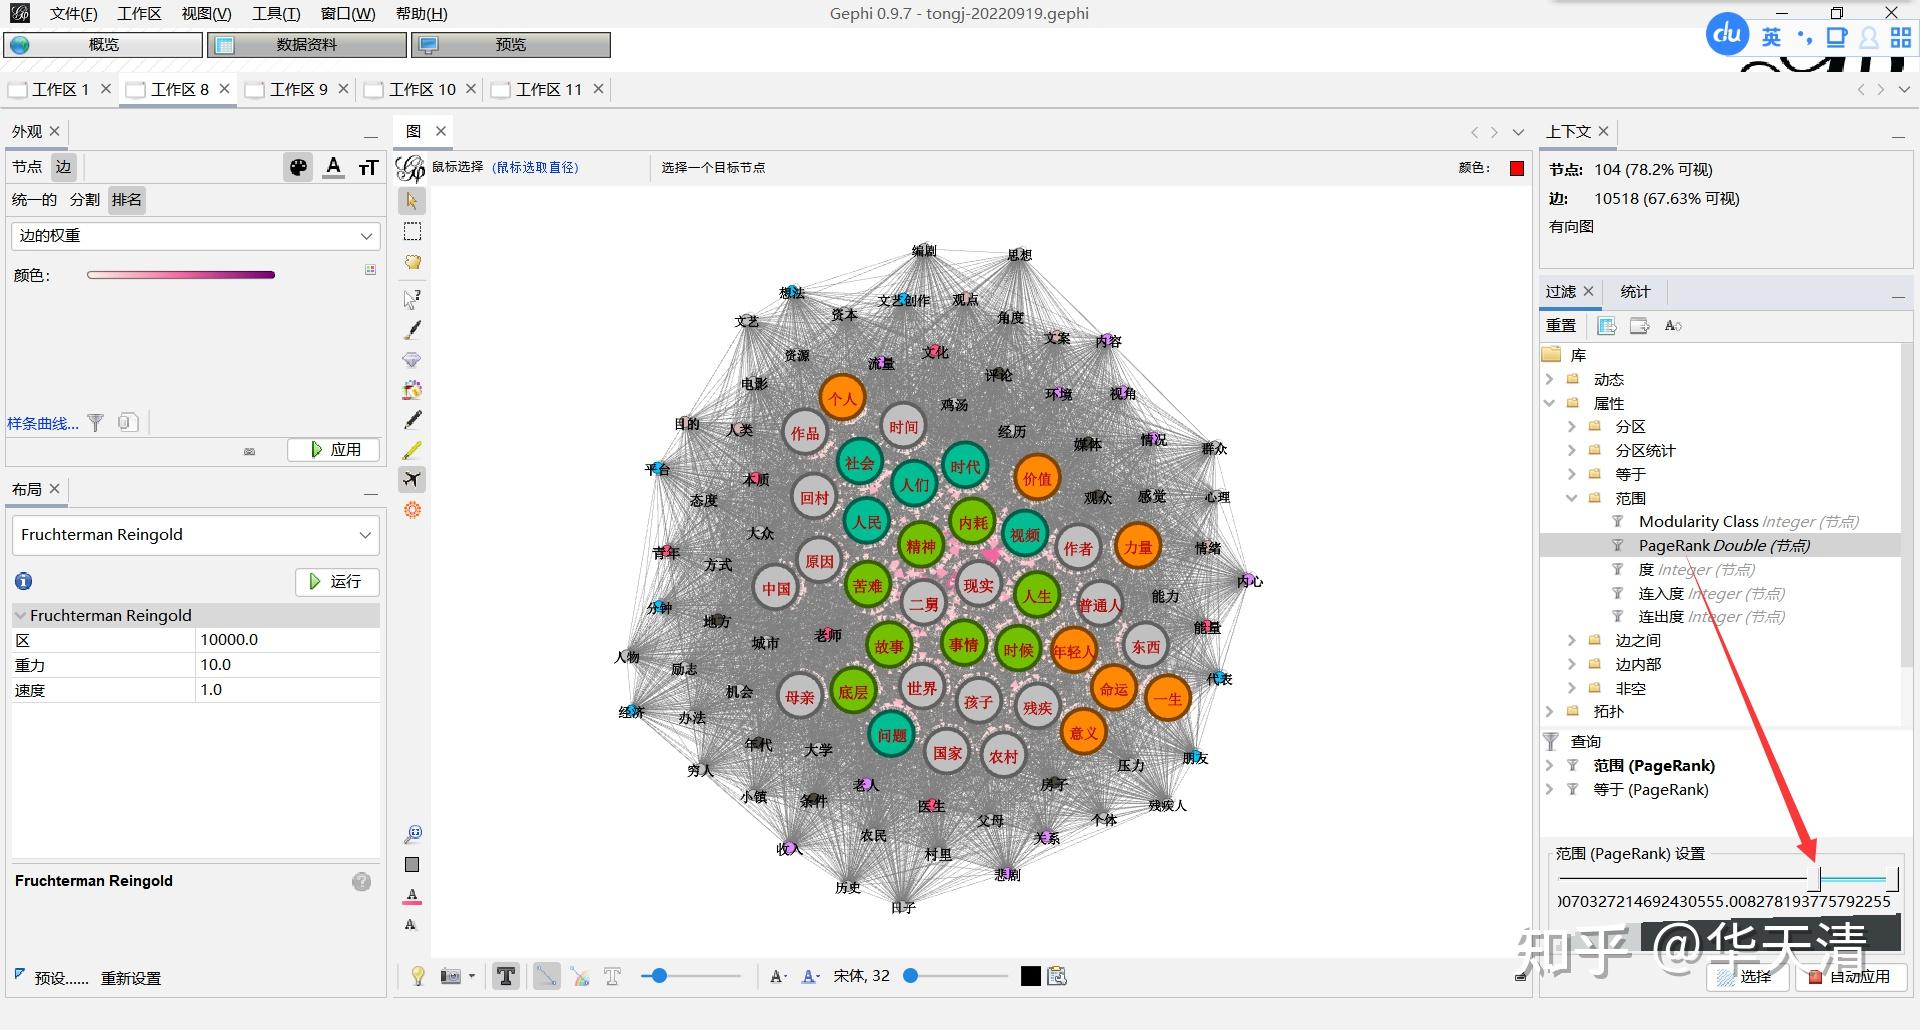The width and height of the screenshot is (1920, 1030).
Task: Open the 数据资料 view tab
Action: tap(307, 45)
